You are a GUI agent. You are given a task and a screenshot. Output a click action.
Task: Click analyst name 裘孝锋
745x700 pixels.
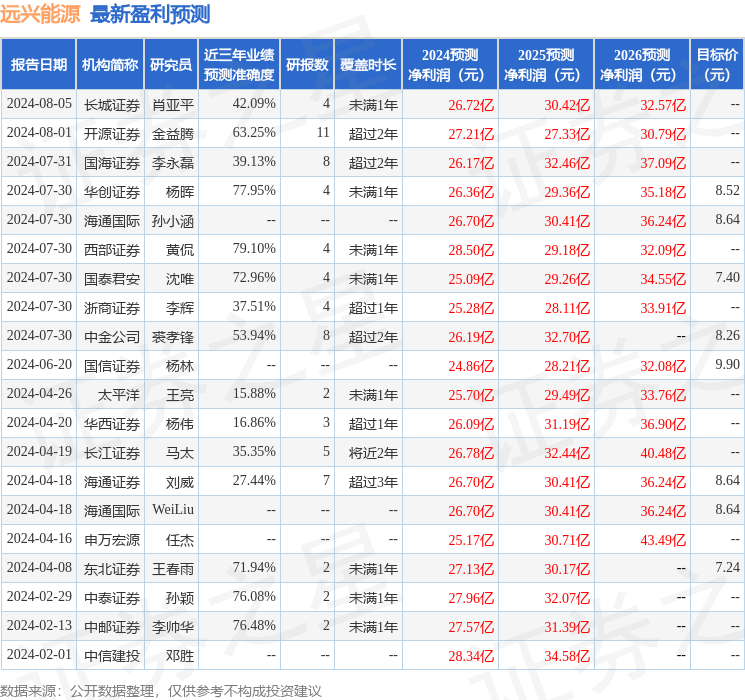[173, 337]
